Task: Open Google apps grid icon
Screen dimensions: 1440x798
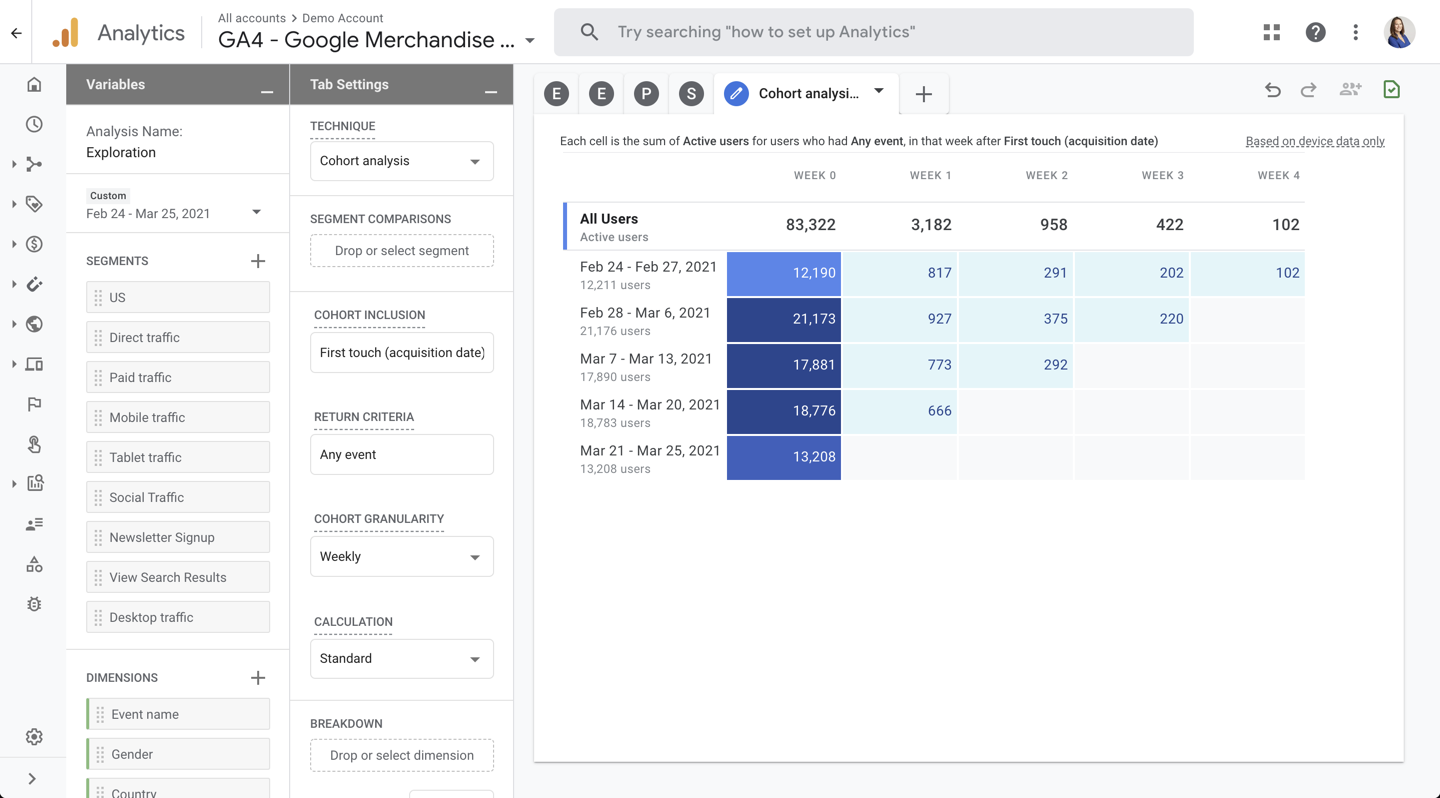Action: (1272, 32)
